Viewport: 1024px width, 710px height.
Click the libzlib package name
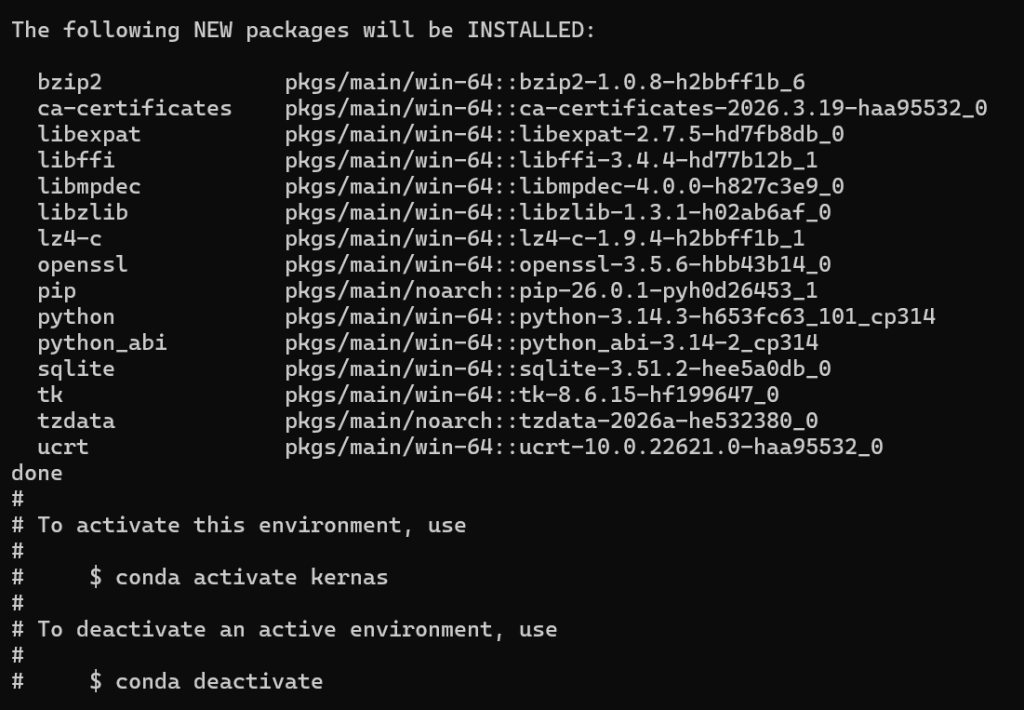click(x=83, y=212)
